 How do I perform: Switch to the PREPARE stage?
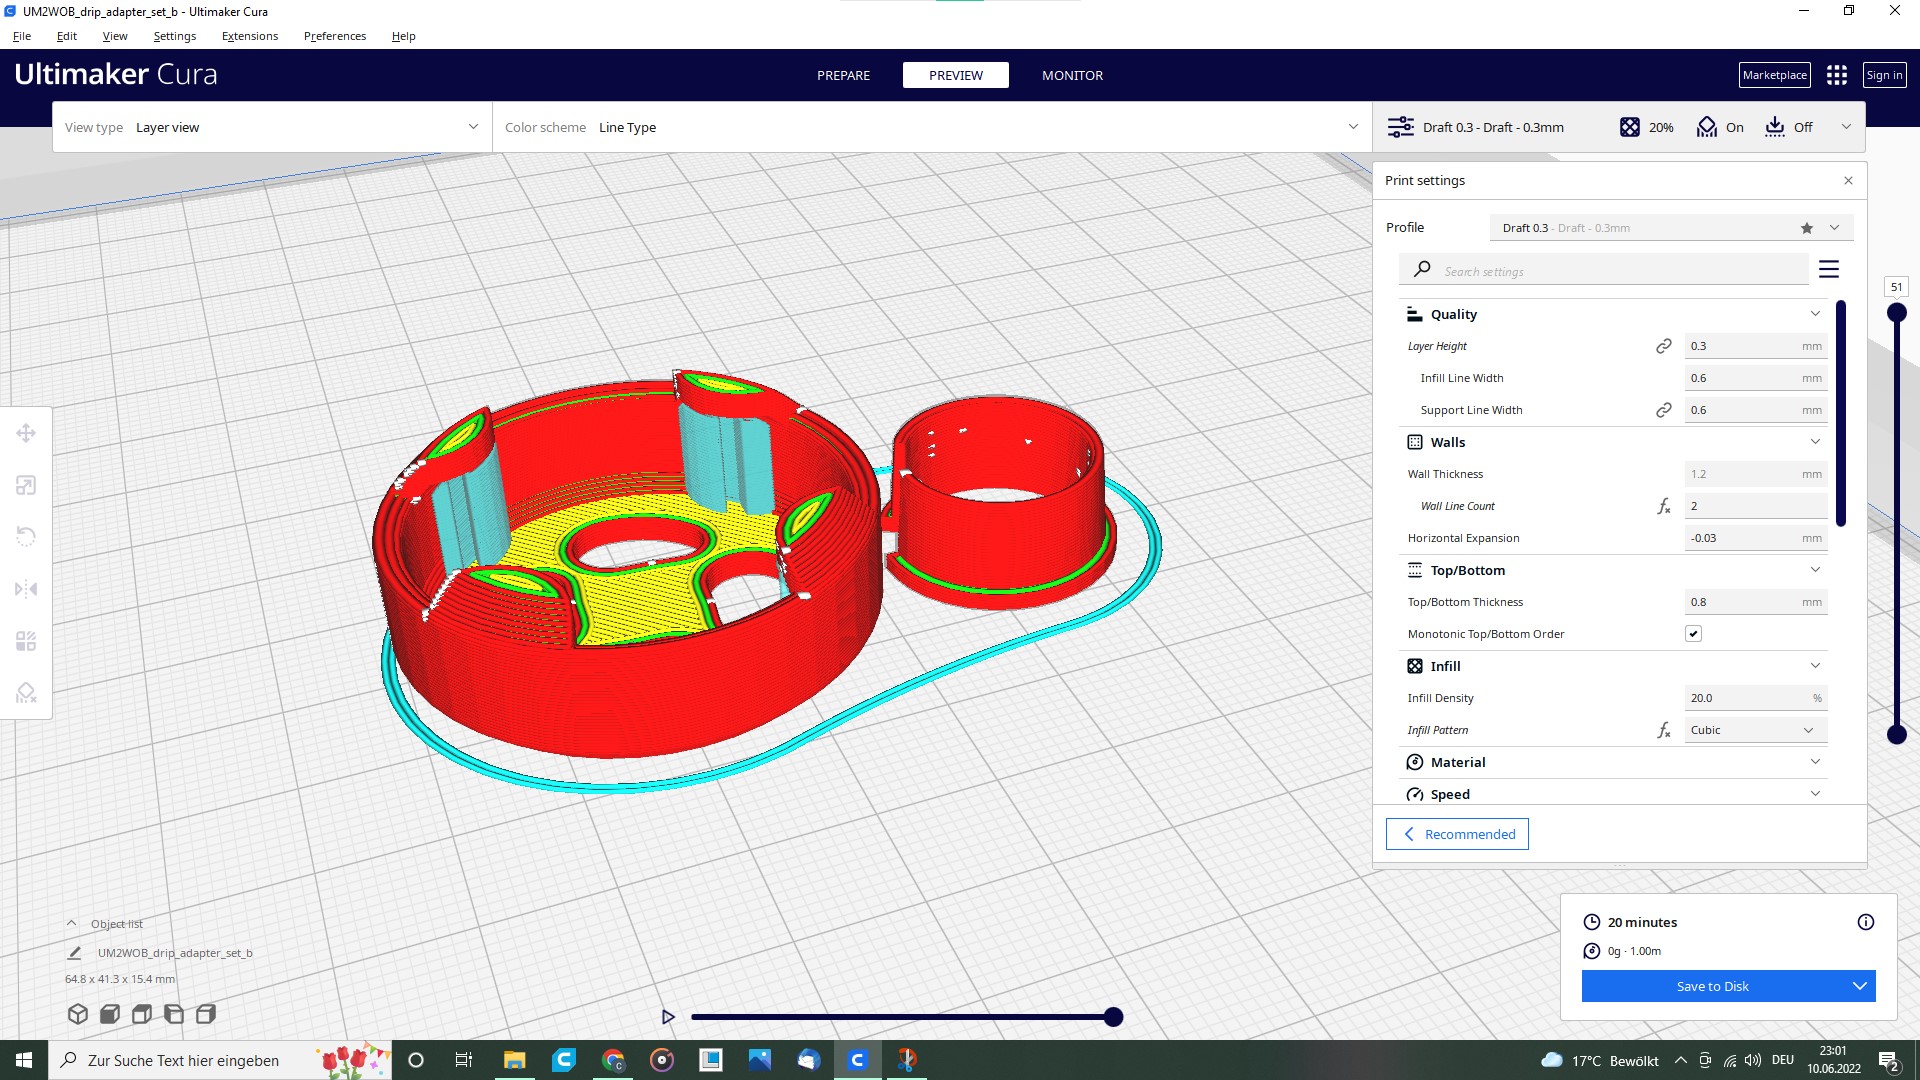coord(843,75)
